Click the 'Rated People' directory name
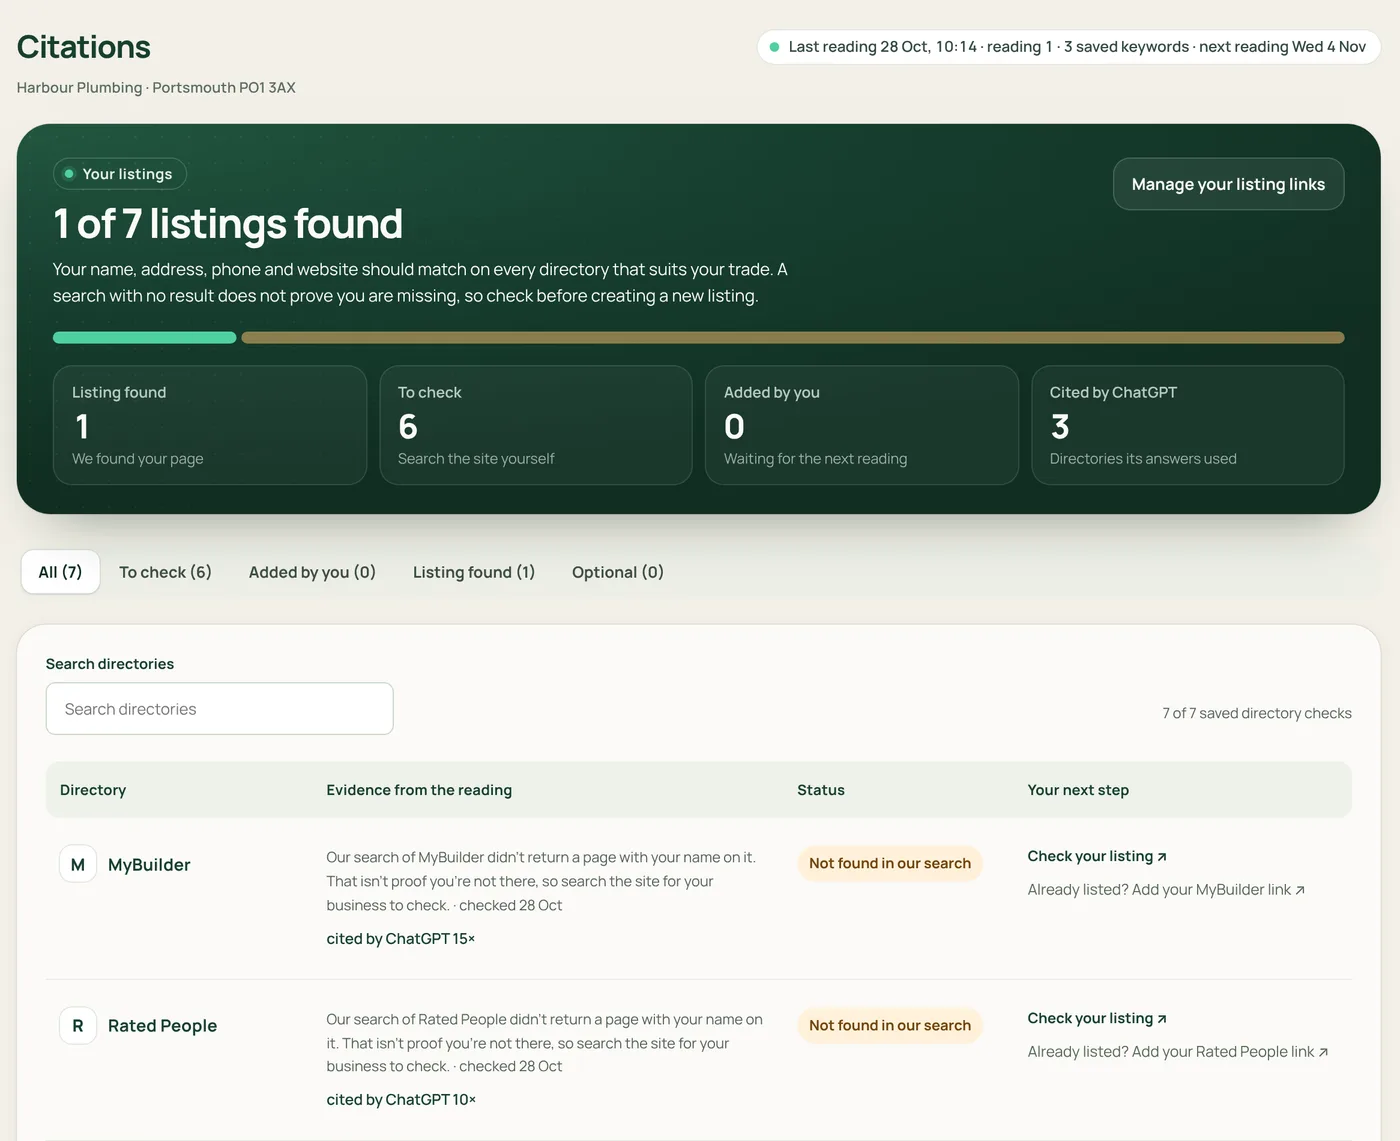The height and width of the screenshot is (1141, 1400). [162, 1026]
